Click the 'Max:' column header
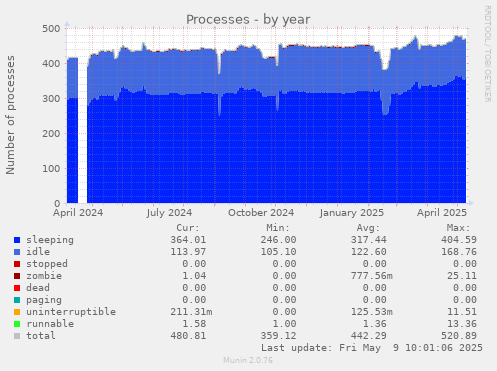Image resolution: width=497 pixels, height=371 pixels. click(458, 228)
